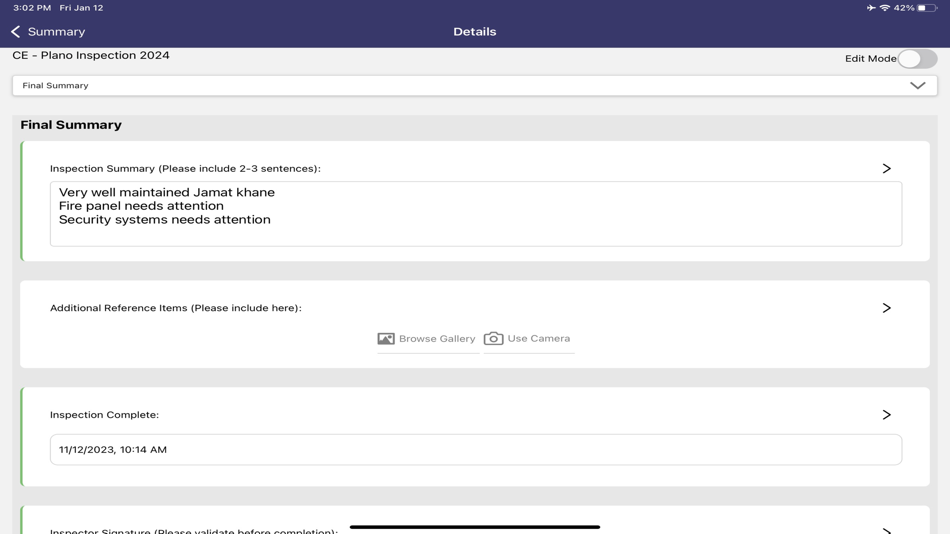Tap the Summary back link text
The image size is (950, 534).
pos(56,32)
